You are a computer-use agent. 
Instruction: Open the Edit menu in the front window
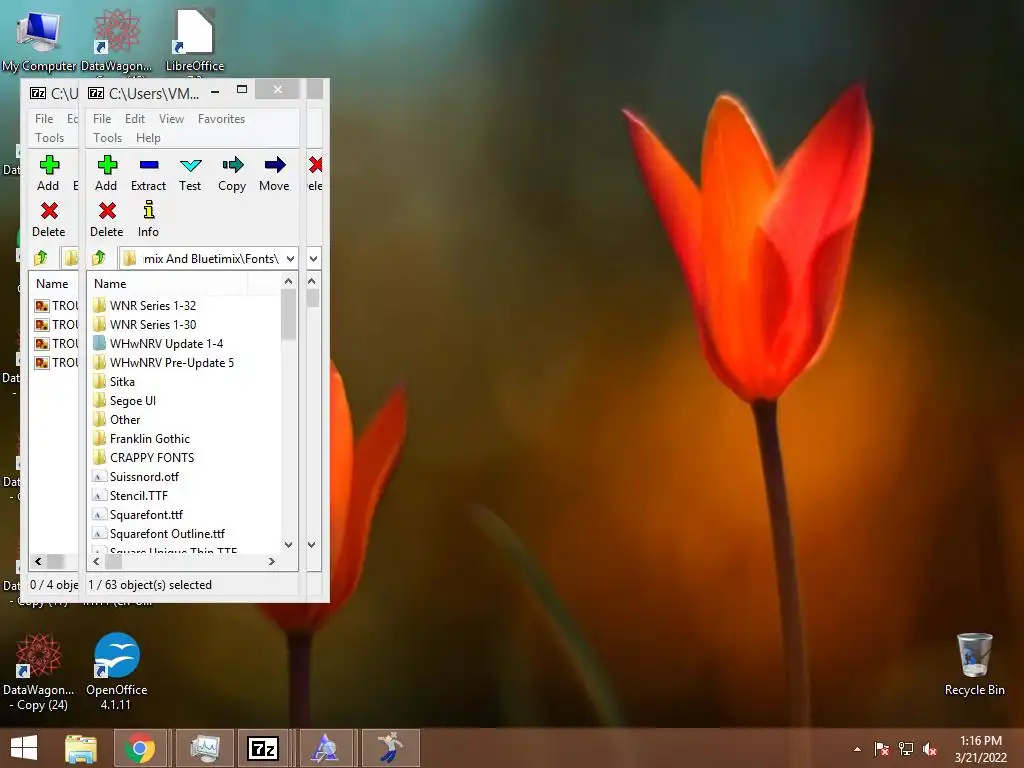pos(135,119)
